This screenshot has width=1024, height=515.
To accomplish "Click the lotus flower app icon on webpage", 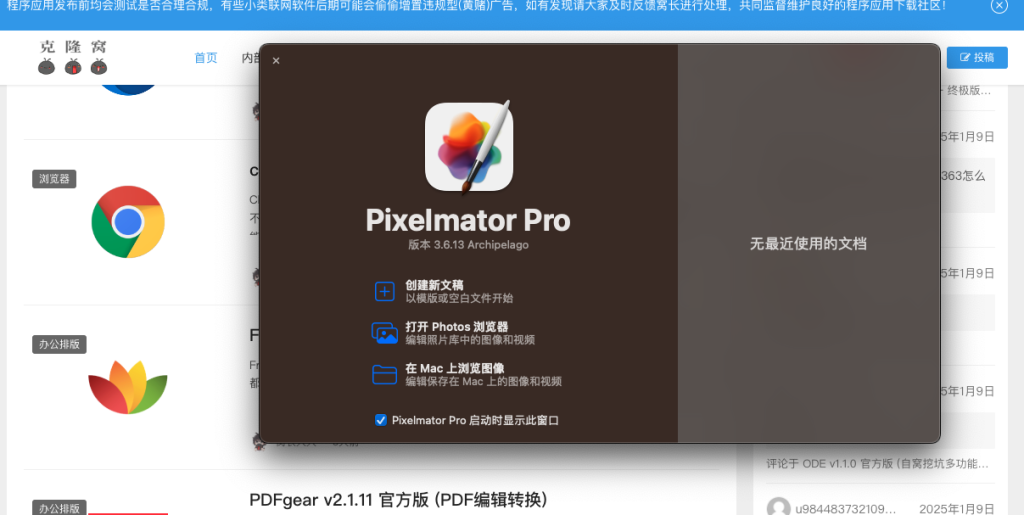I will (128, 386).
